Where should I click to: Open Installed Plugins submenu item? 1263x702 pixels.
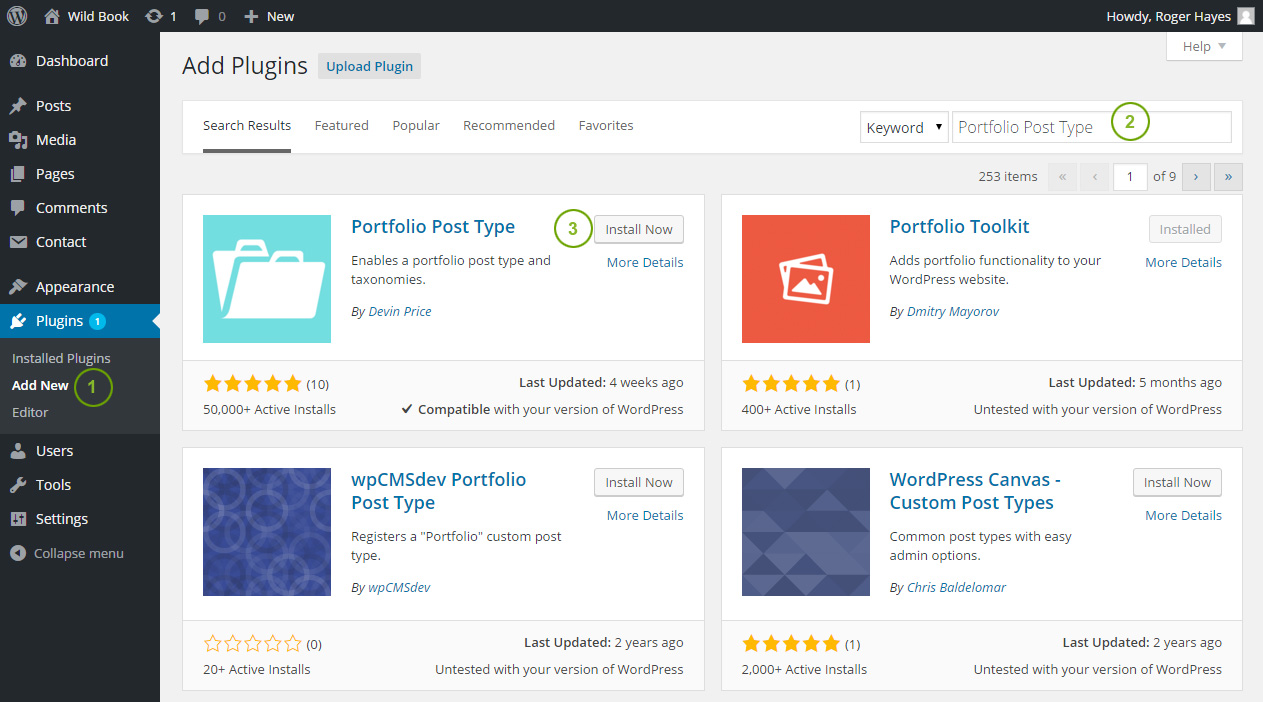61,358
